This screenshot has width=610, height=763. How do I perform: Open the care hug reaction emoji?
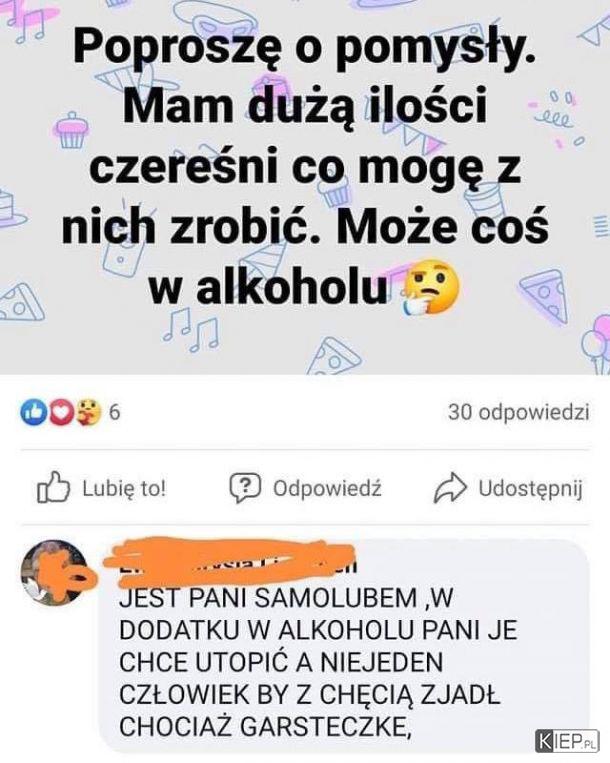pyautogui.click(x=88, y=413)
